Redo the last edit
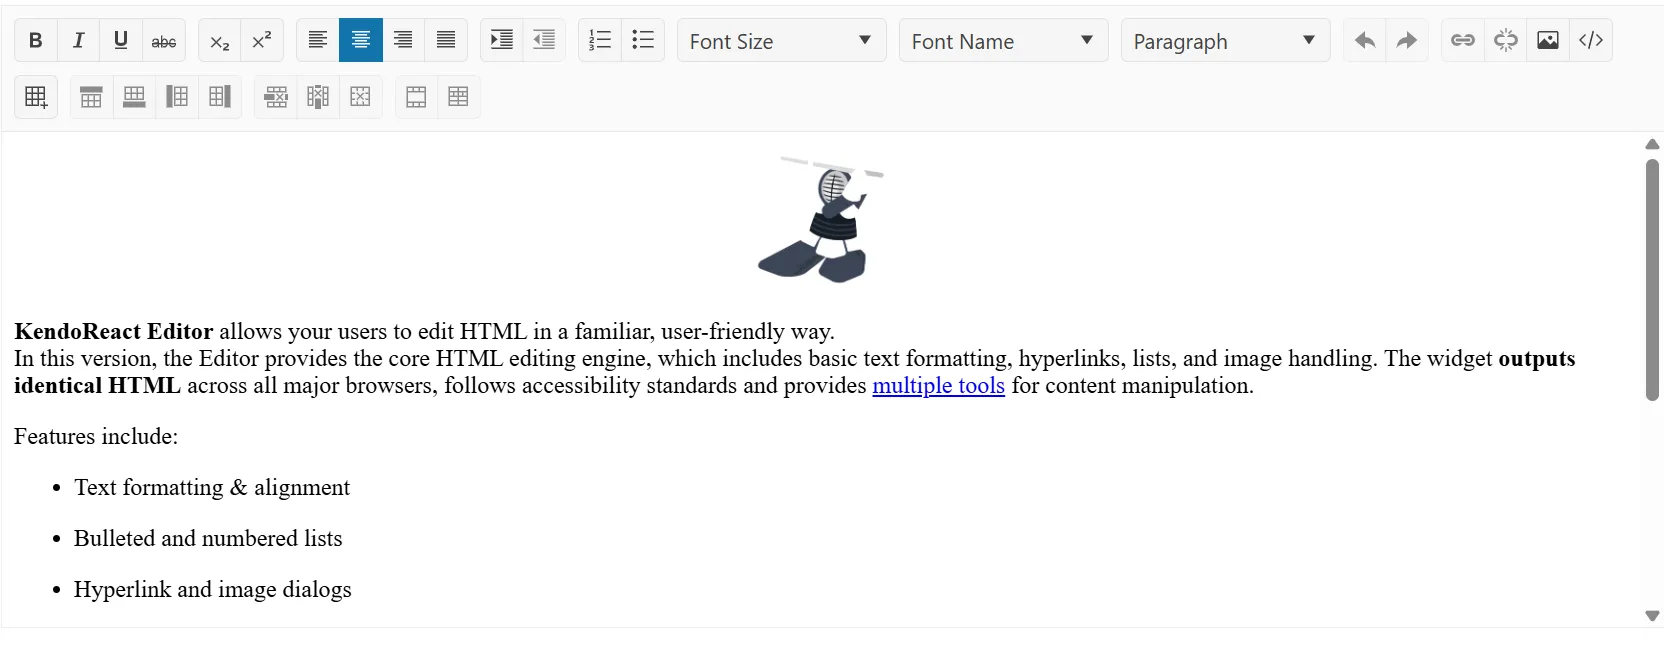Viewport: 1664px width, 661px height. point(1407,40)
